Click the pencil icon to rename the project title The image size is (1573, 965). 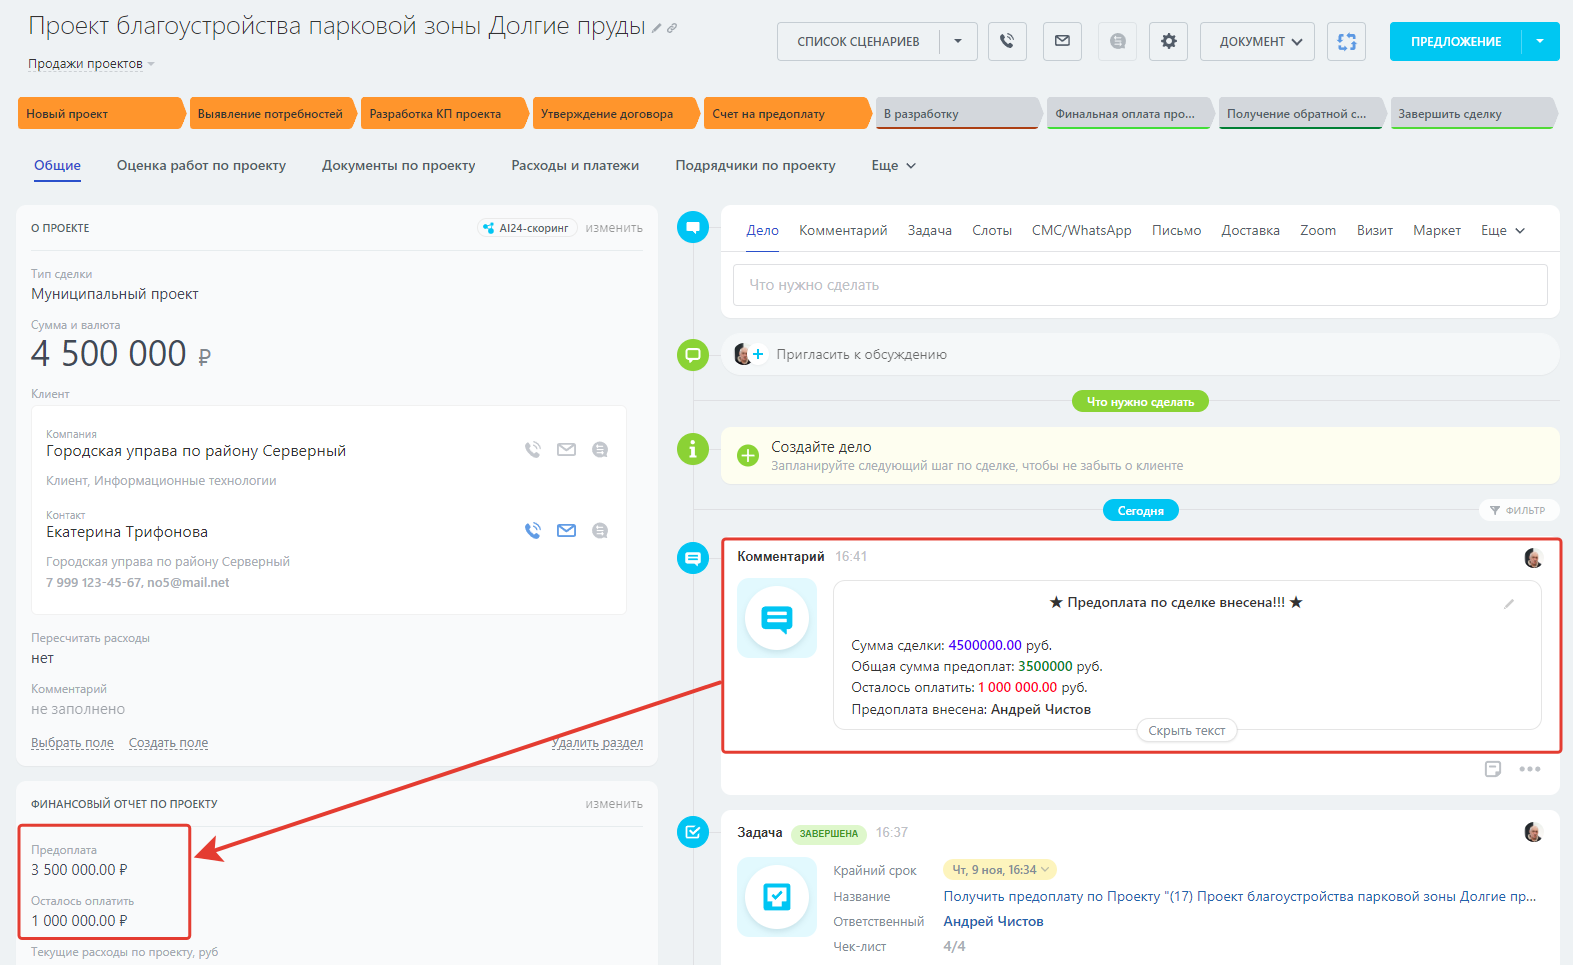click(656, 28)
